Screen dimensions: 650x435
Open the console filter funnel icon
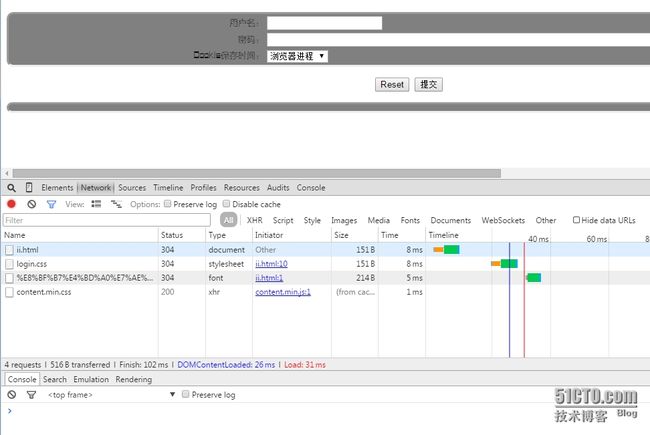pyautogui.click(x=31, y=395)
